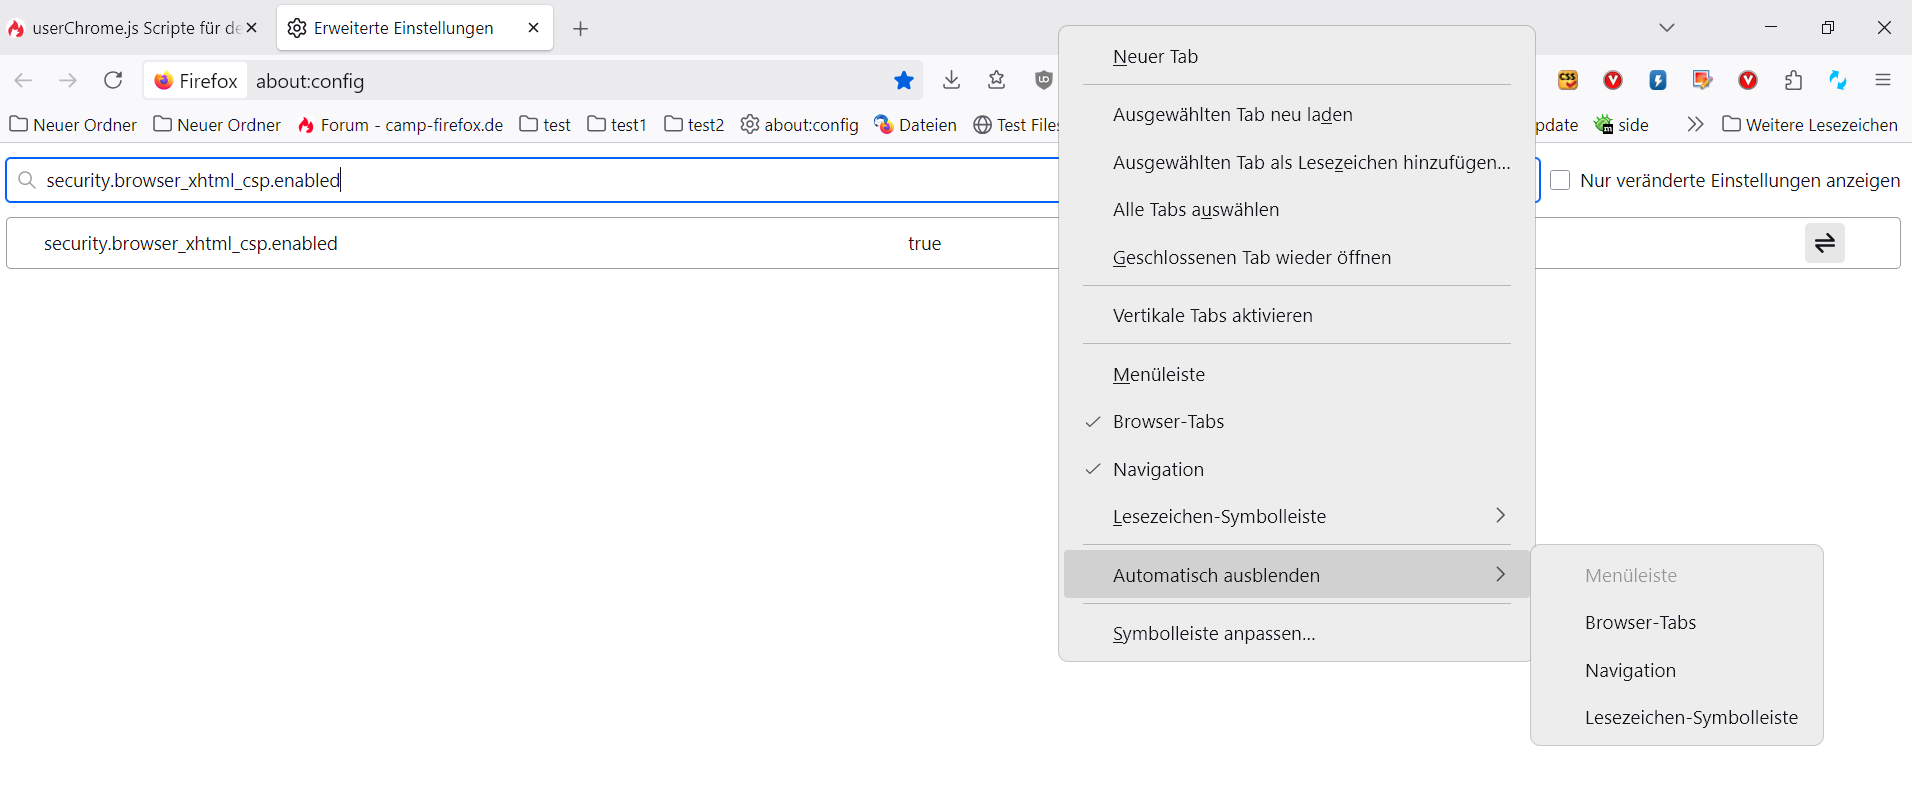Click the blue bookmark star icon

point(904,80)
